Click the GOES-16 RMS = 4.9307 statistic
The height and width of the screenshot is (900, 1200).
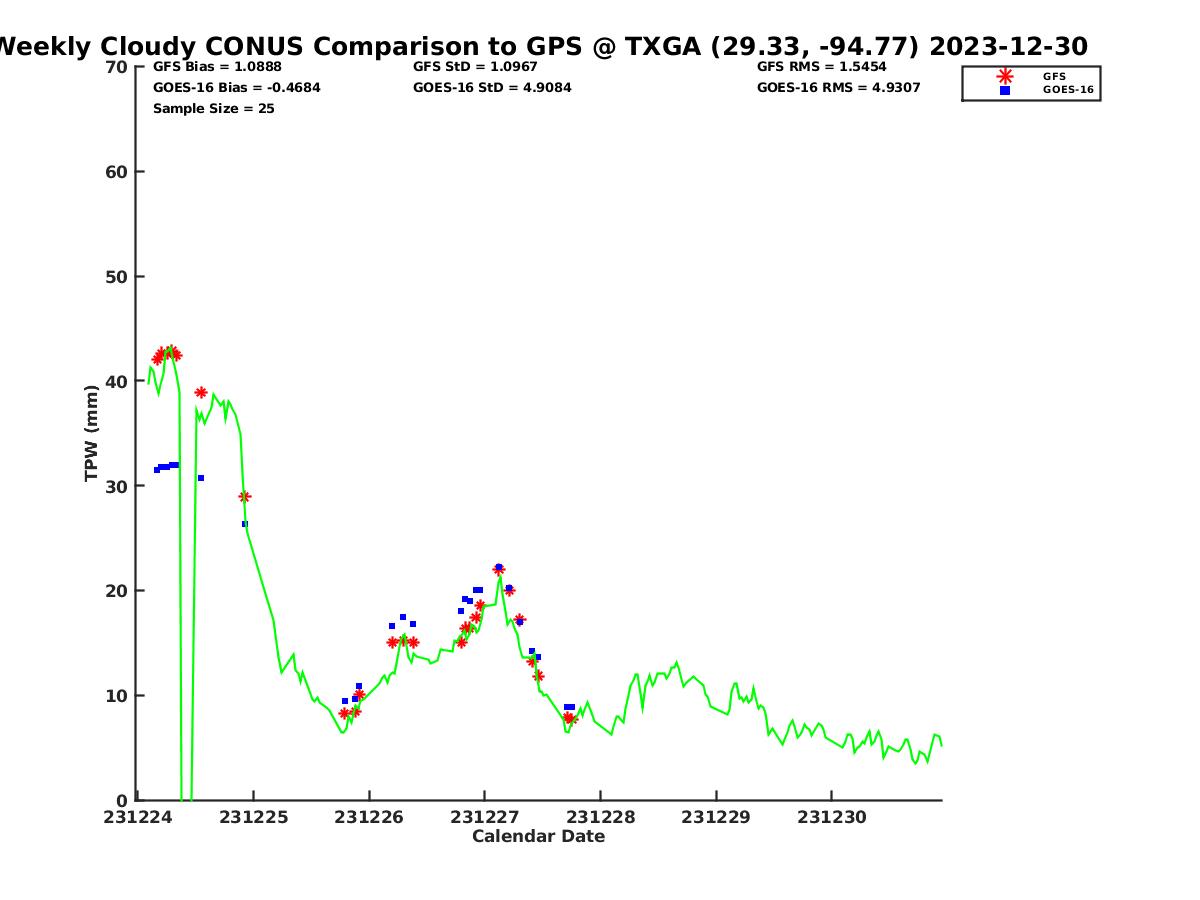[839, 88]
